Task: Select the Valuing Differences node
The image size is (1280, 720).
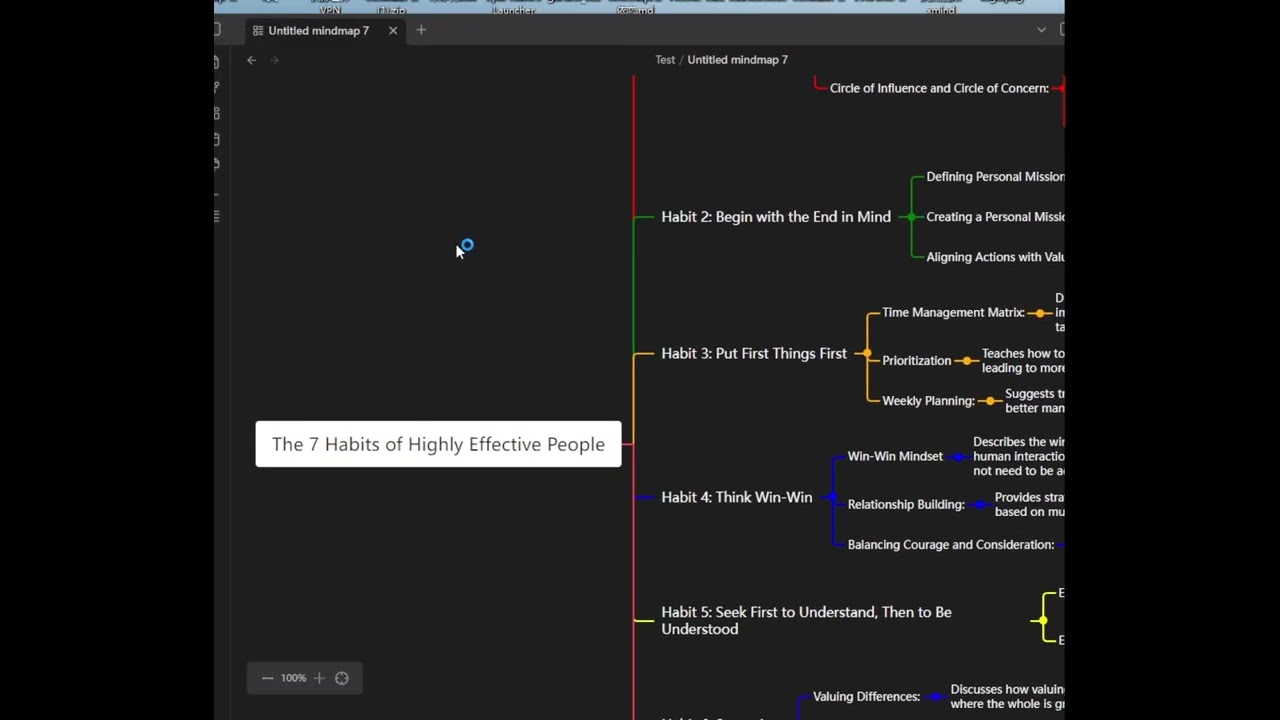Action: [x=866, y=697]
